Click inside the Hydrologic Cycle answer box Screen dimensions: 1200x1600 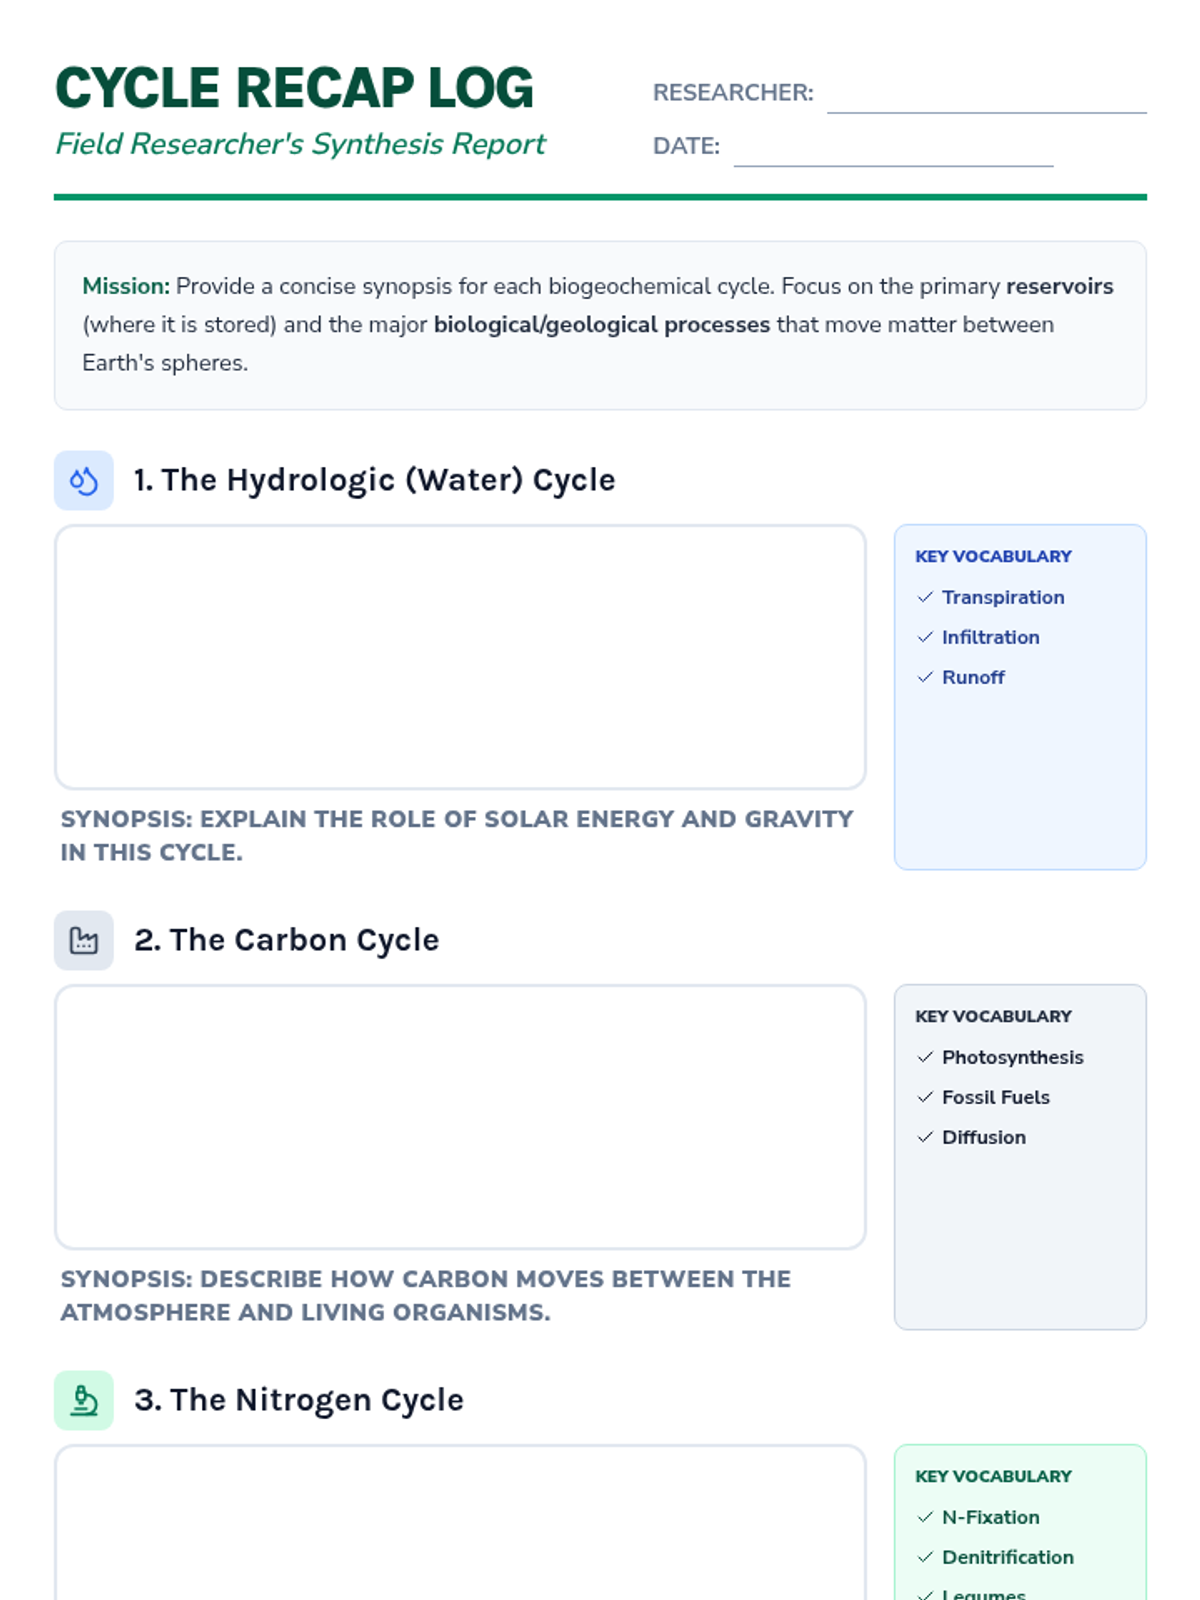[x=460, y=657]
